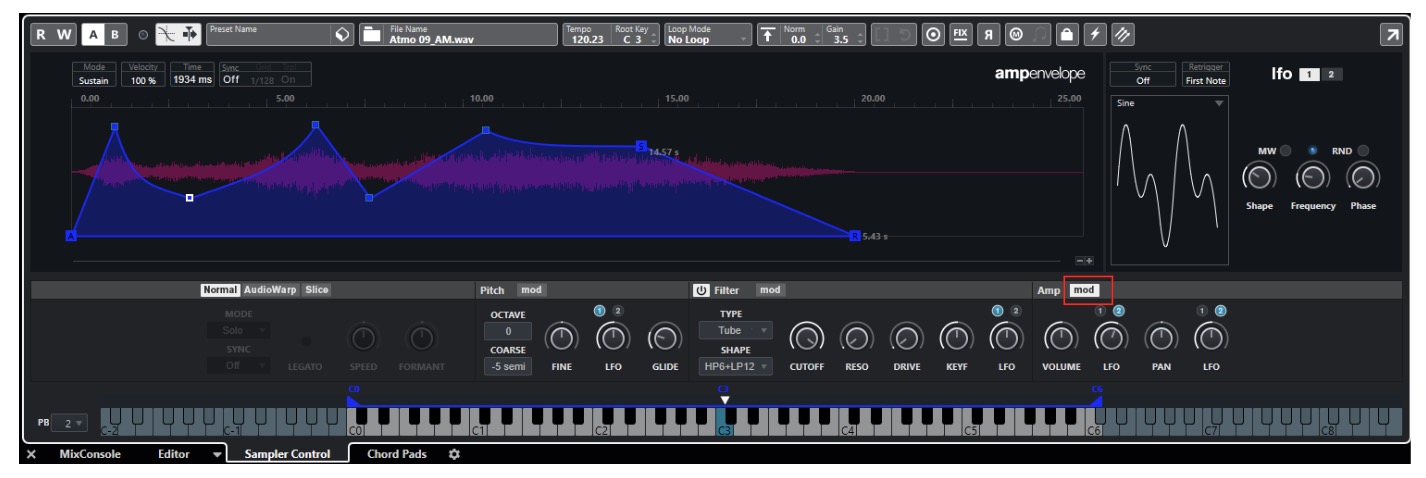Open Chord Pads tab
Screen dimensions: 1426x478
[397, 454]
